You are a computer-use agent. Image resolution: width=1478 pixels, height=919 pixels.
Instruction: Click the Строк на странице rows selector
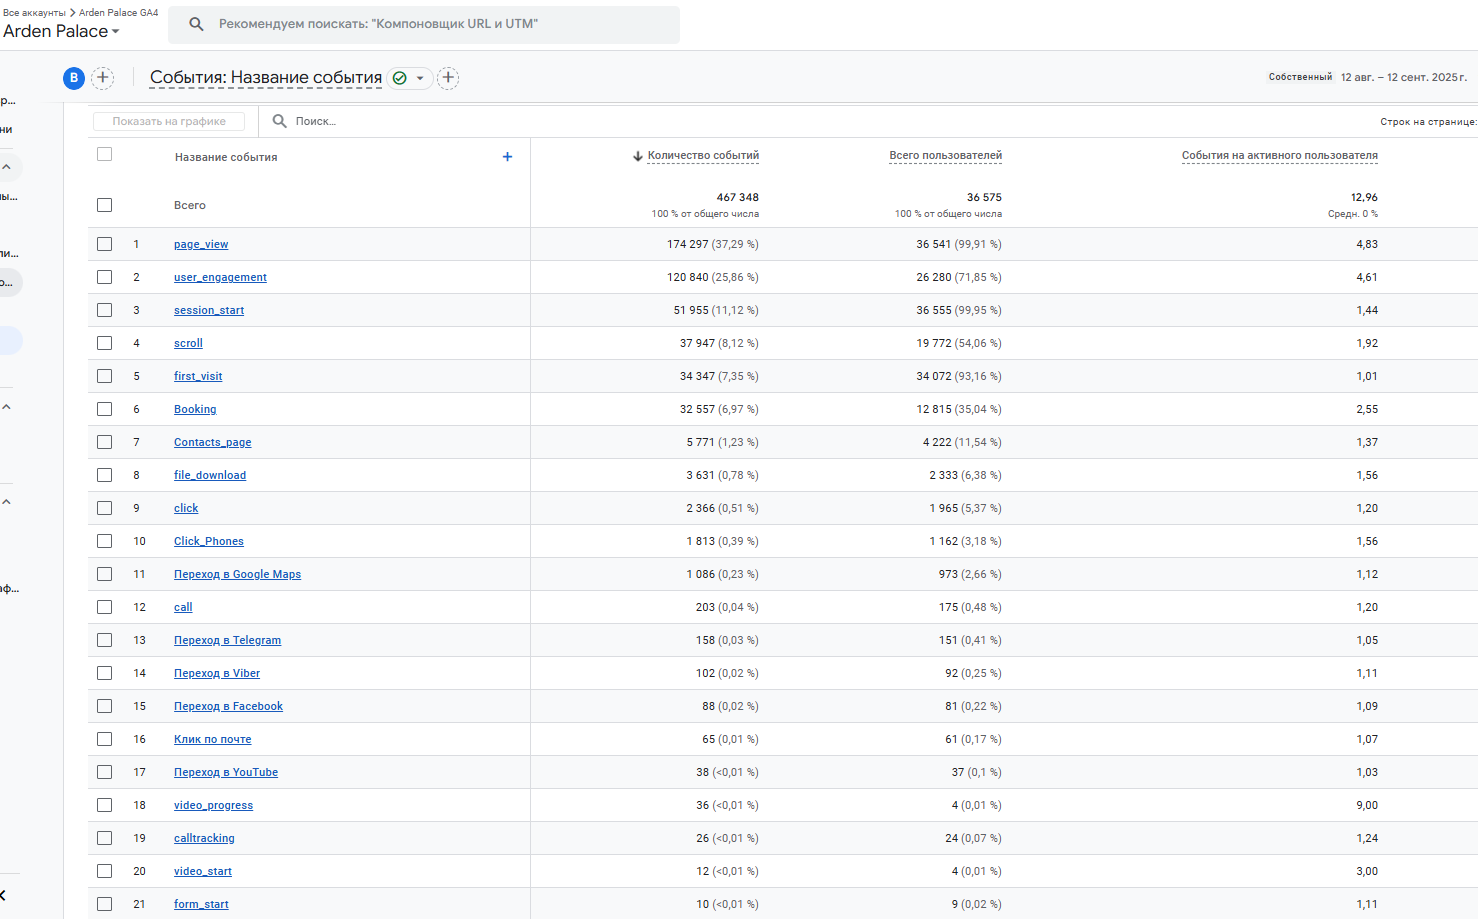coord(1428,122)
